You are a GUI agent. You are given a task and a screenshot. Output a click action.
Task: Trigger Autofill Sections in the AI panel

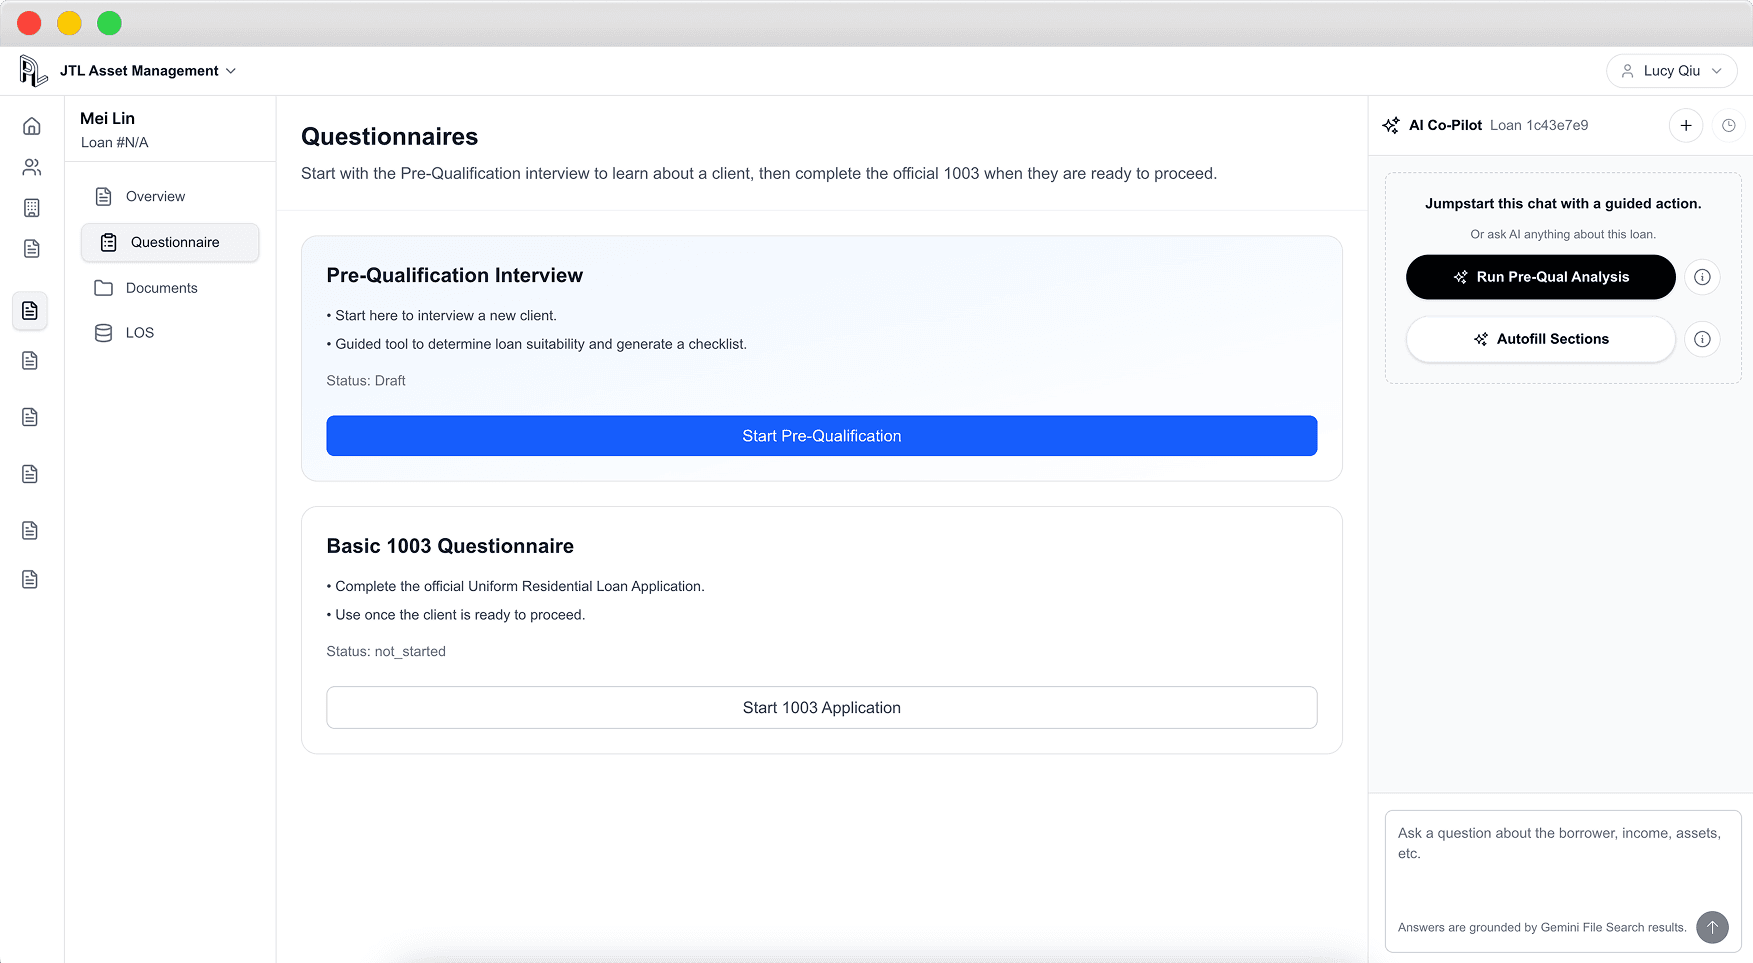tap(1540, 339)
